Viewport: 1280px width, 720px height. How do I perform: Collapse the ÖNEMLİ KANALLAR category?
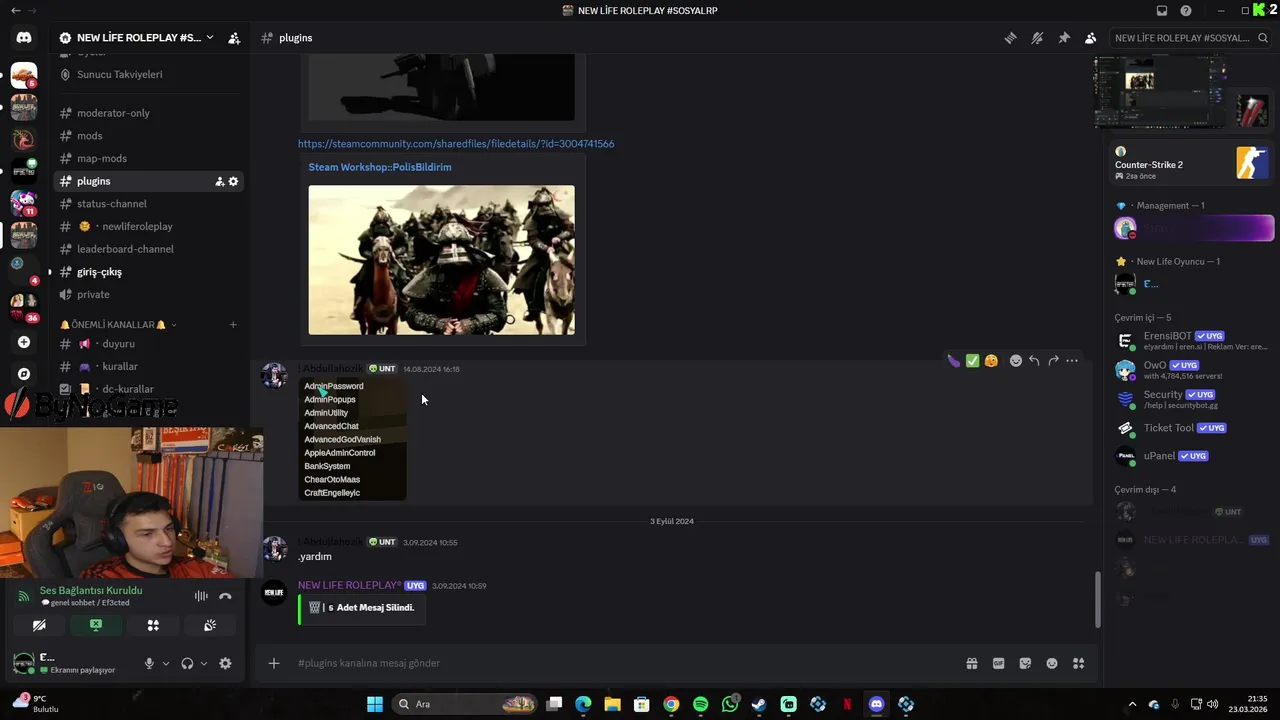(117, 325)
